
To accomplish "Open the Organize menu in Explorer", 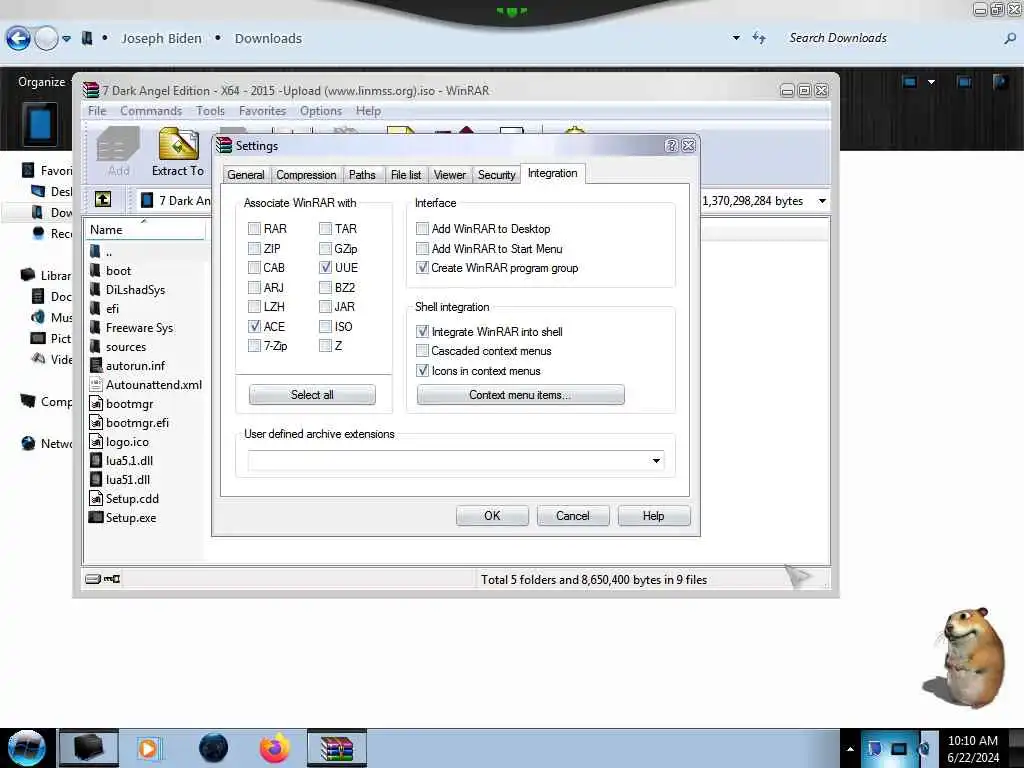I will coord(42,82).
